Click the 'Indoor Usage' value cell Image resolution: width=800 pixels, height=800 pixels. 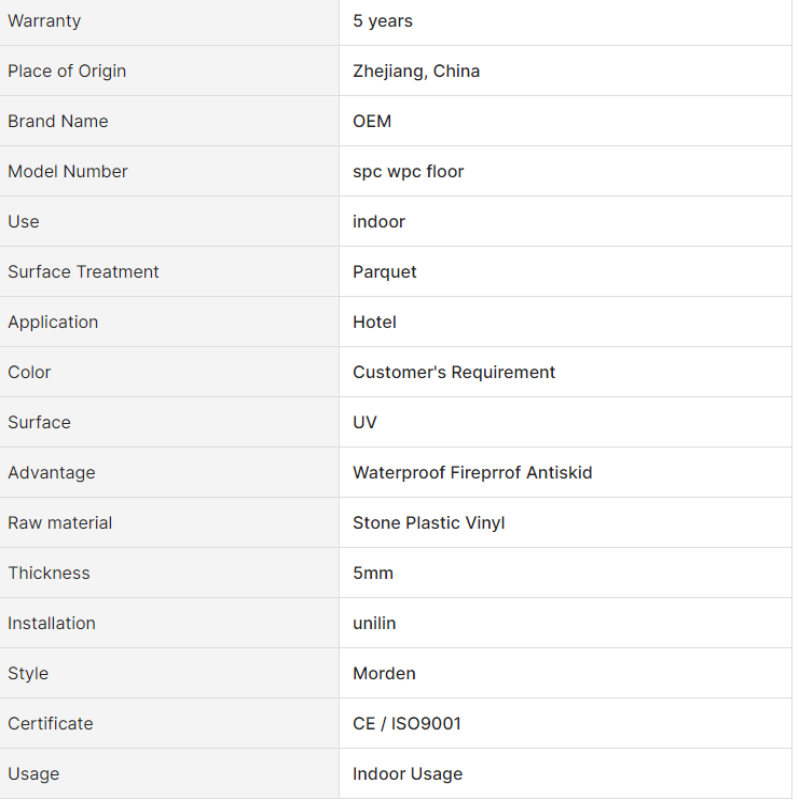[x=565, y=774]
